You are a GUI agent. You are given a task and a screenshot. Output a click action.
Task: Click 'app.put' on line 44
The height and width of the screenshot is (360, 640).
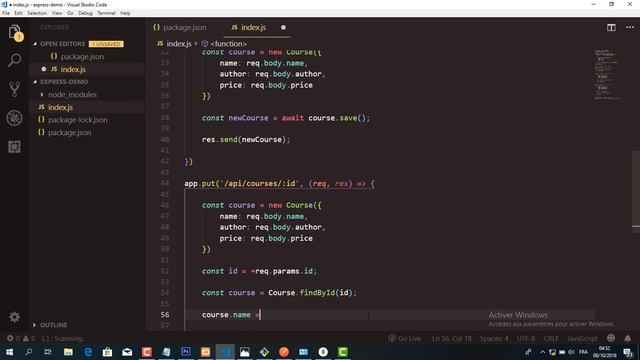(x=200, y=184)
